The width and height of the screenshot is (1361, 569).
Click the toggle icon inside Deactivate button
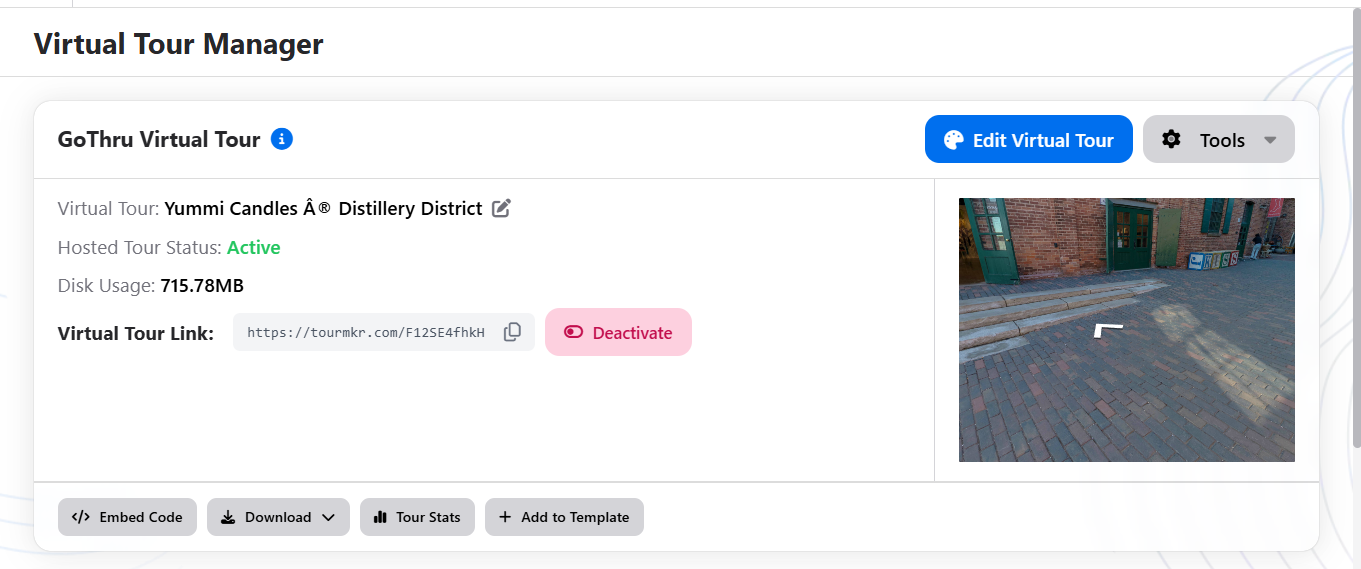(x=573, y=332)
